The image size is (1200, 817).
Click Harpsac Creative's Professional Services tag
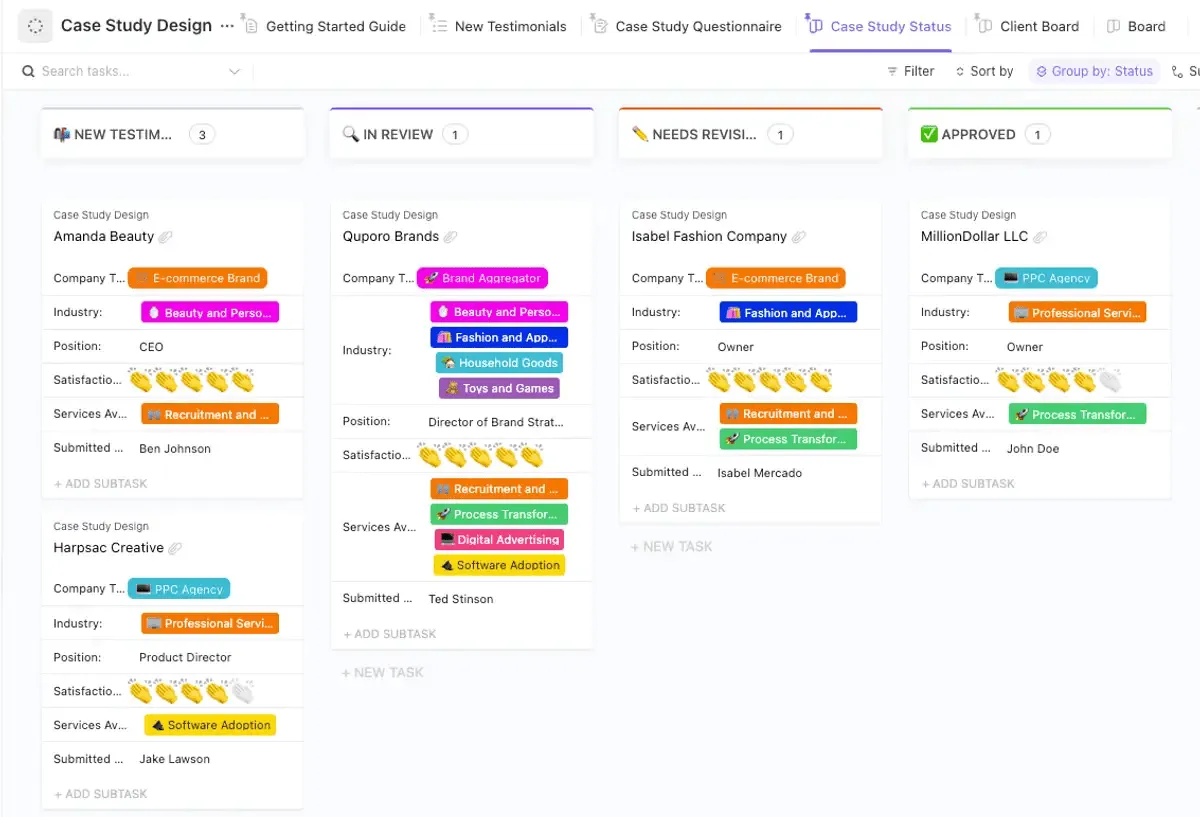(x=210, y=623)
